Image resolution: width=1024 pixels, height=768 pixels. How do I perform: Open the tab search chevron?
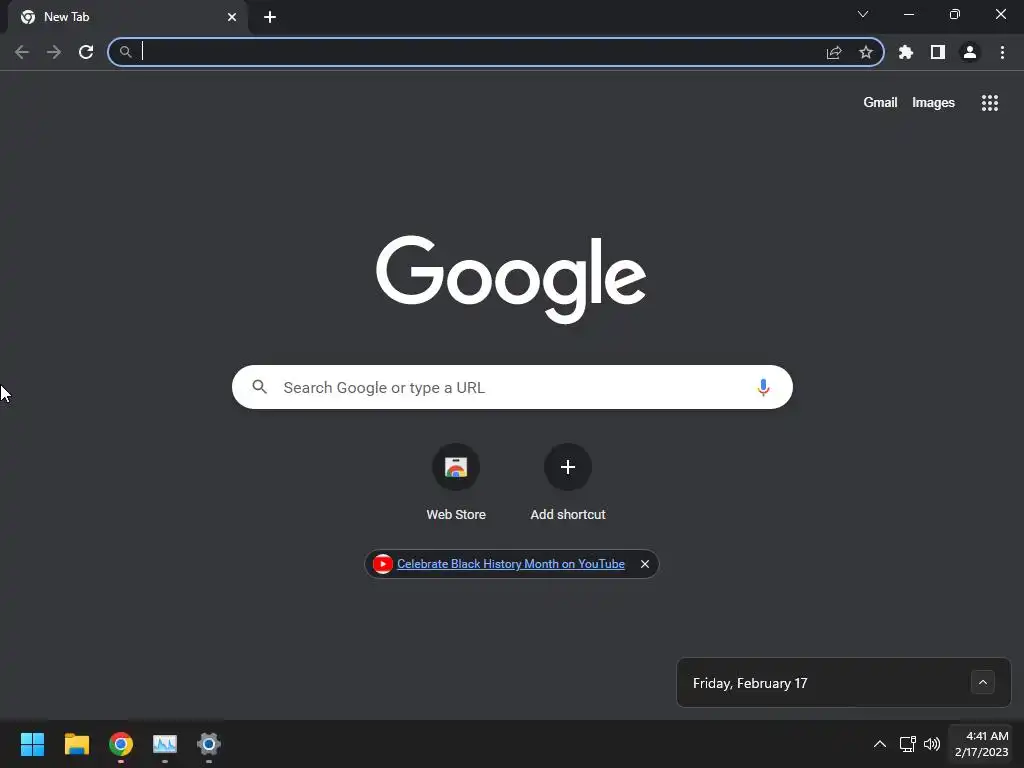click(x=863, y=14)
